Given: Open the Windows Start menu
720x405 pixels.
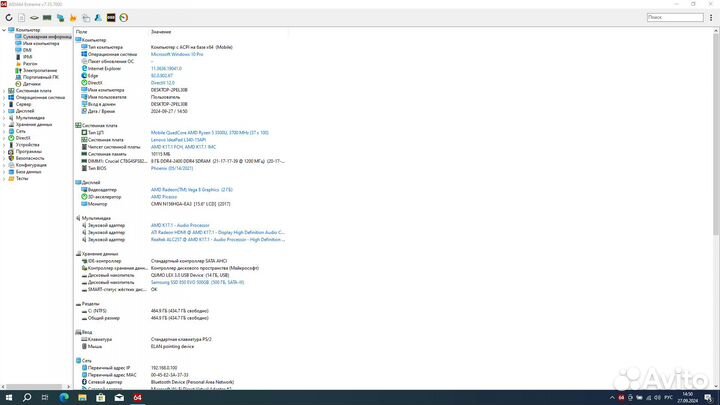Looking at the screenshot, I should point(9,398).
